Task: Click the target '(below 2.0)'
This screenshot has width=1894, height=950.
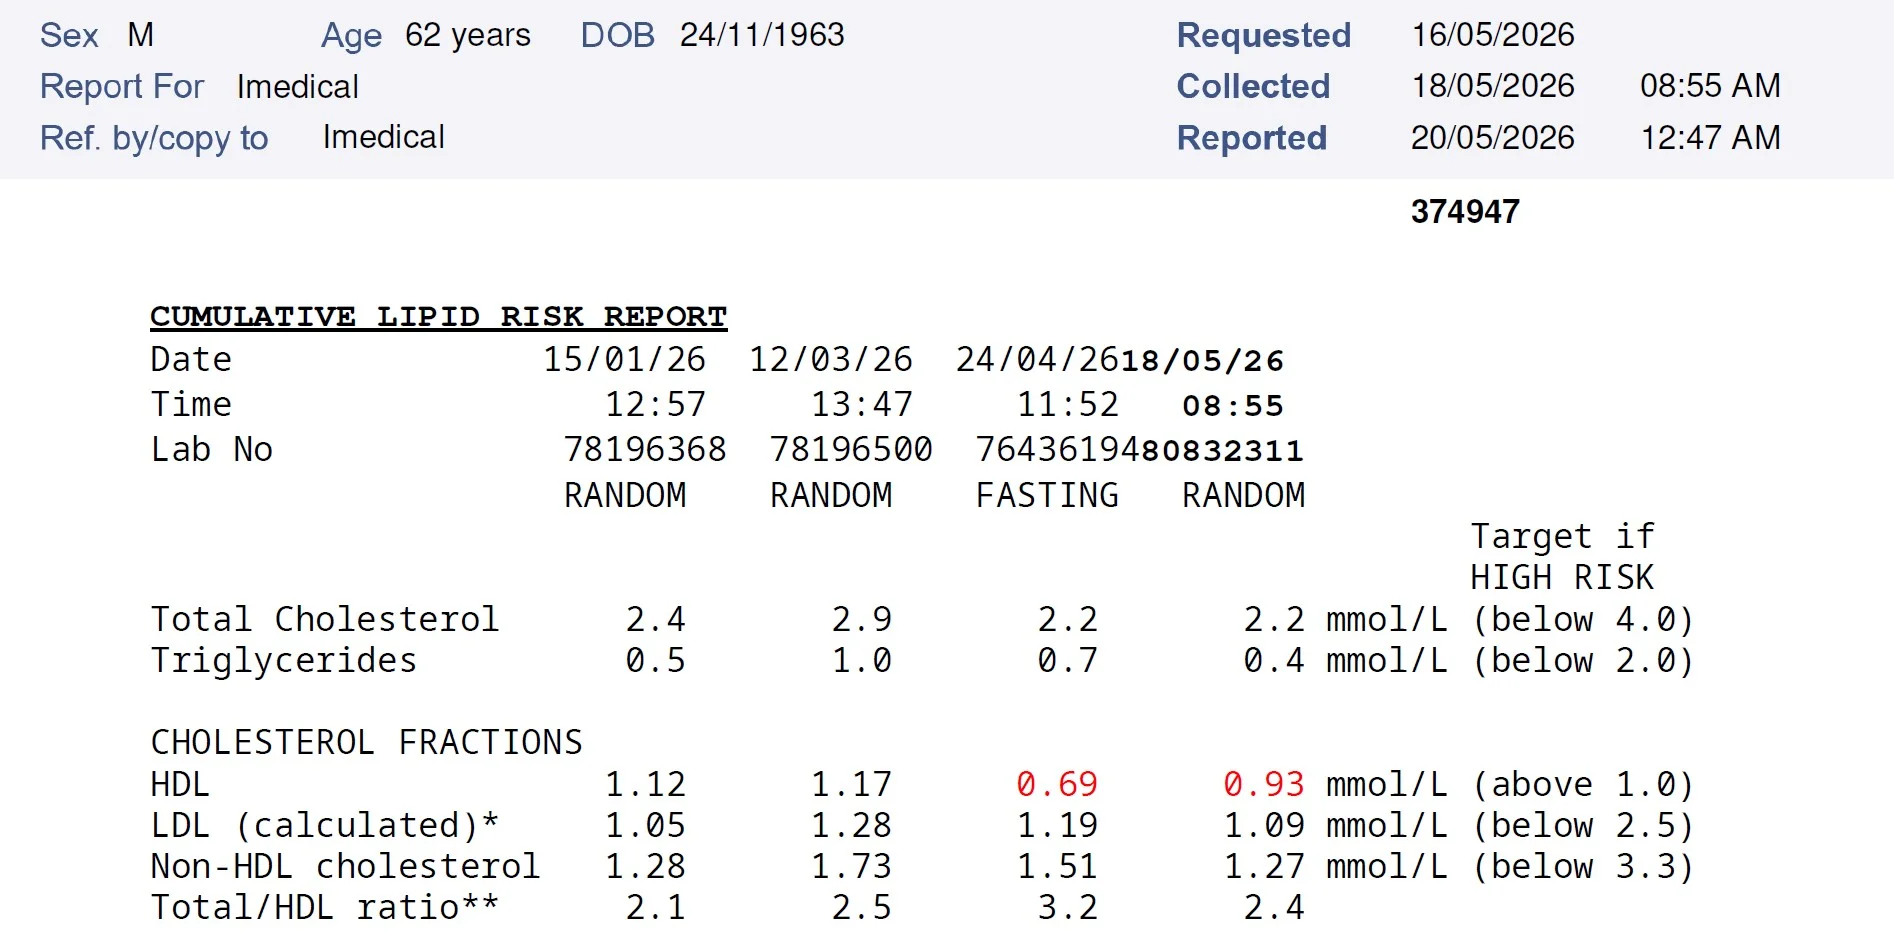Action: coord(1583,661)
